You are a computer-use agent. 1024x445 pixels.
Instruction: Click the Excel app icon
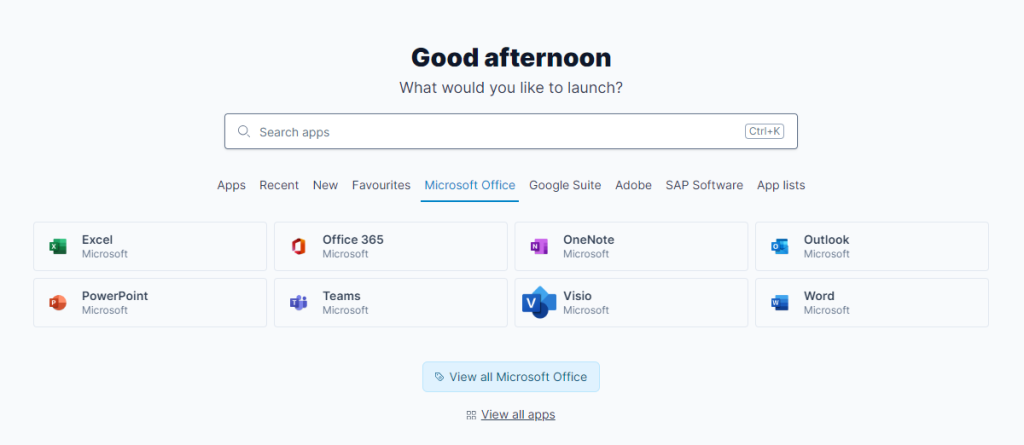(58, 246)
